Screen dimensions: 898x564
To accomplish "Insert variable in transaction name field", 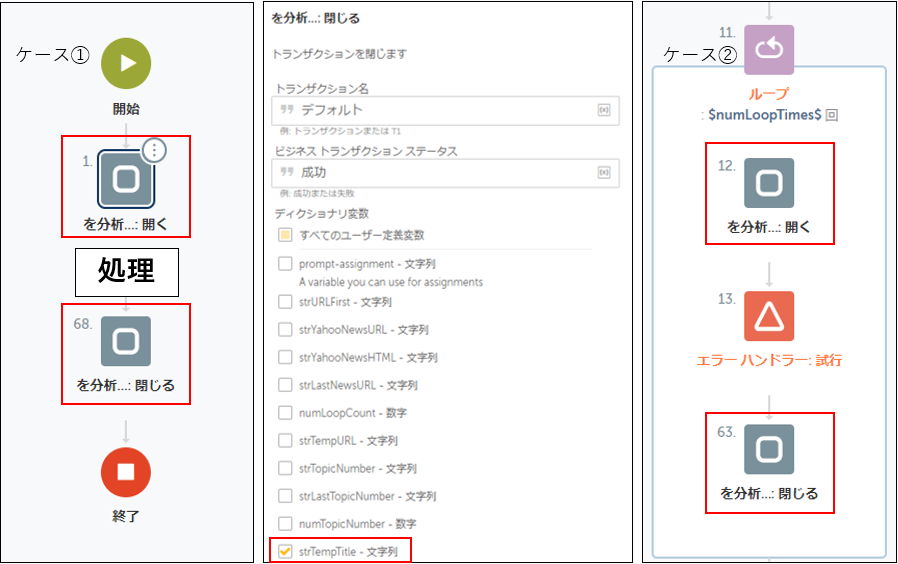I will pos(604,110).
